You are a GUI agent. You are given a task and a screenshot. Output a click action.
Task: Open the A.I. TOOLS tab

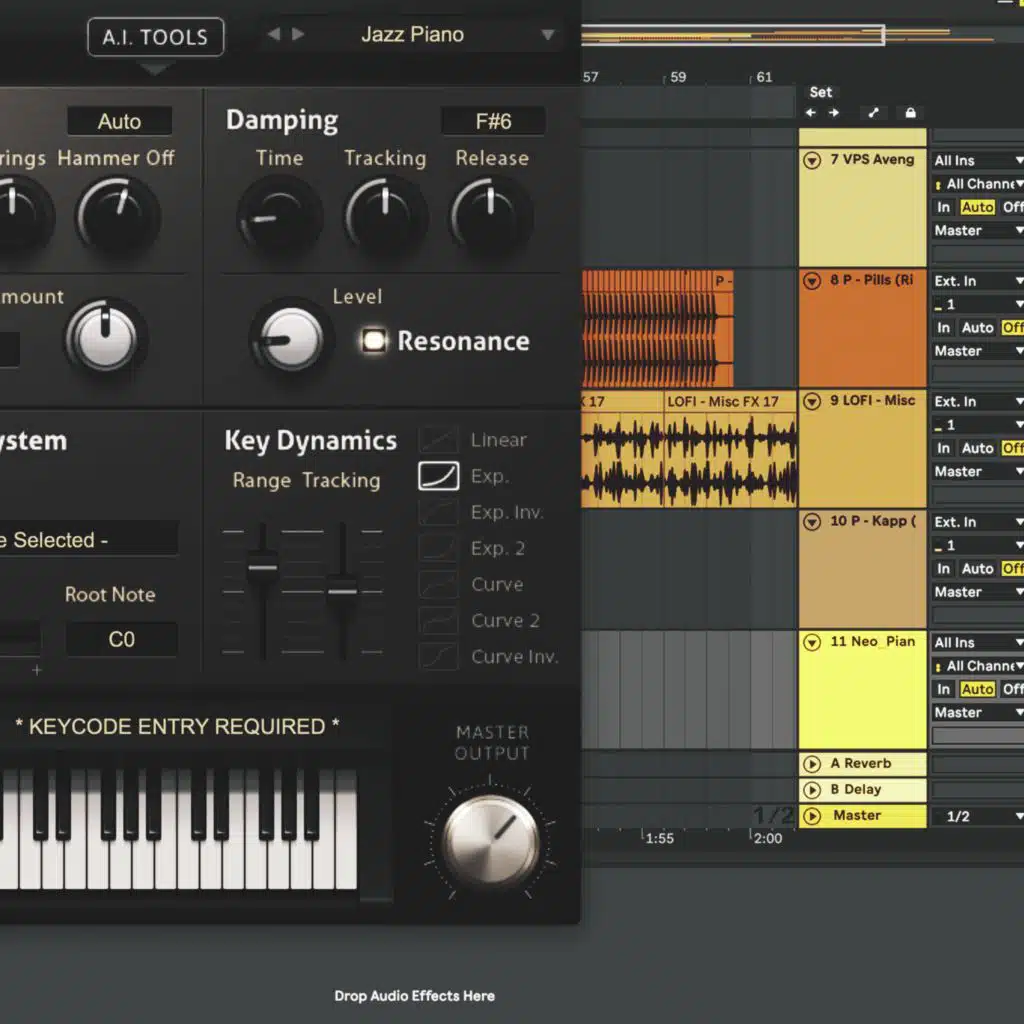point(155,38)
